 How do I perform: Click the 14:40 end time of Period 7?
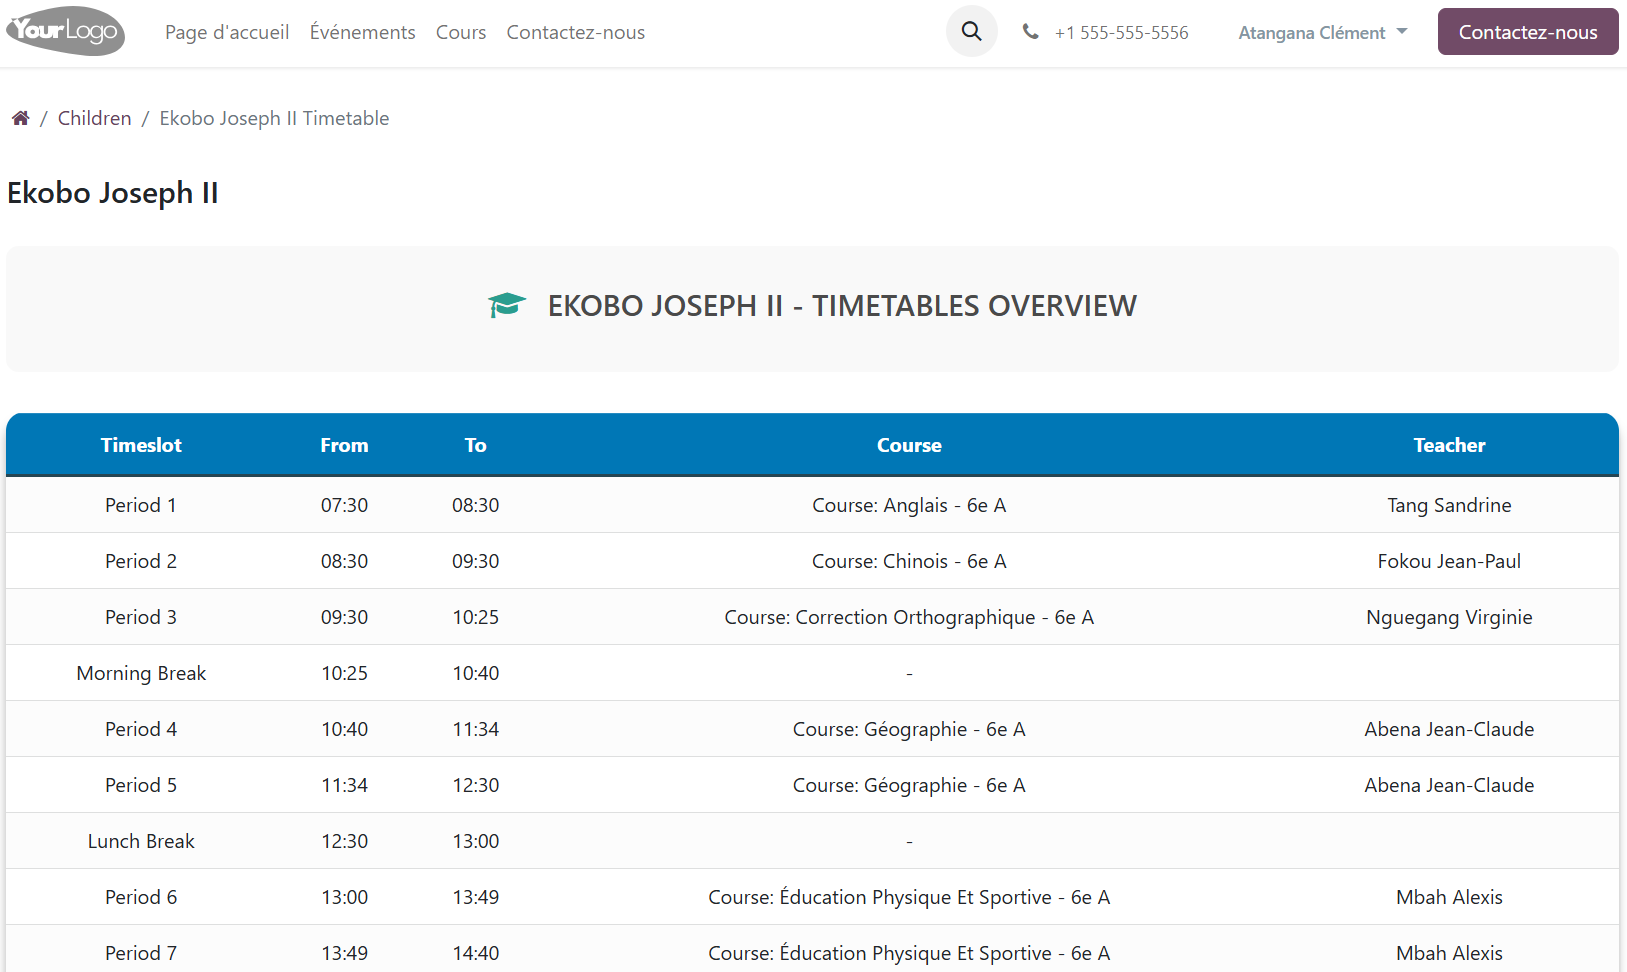point(475,953)
